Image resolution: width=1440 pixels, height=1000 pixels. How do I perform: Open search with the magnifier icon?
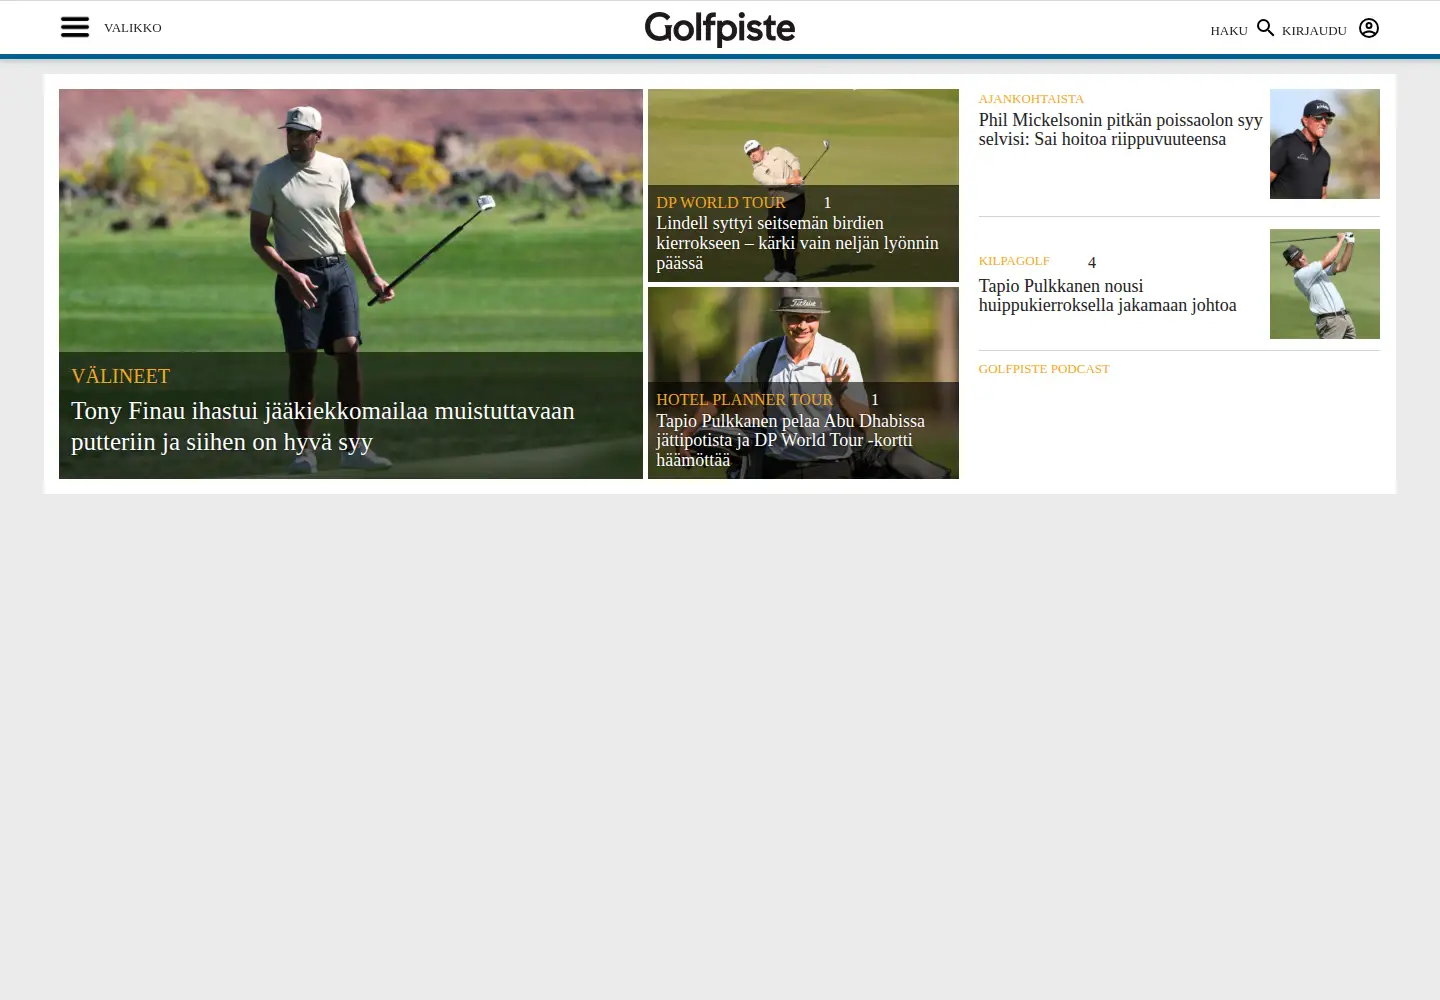tap(1265, 28)
